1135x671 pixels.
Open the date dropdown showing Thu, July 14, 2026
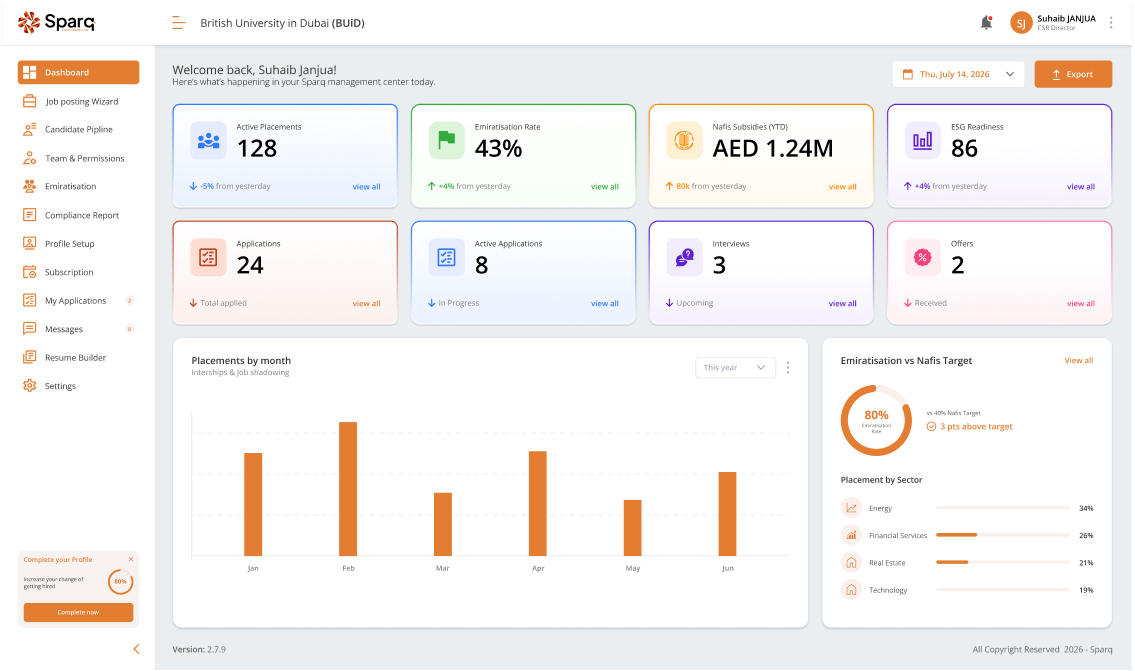click(x=958, y=74)
